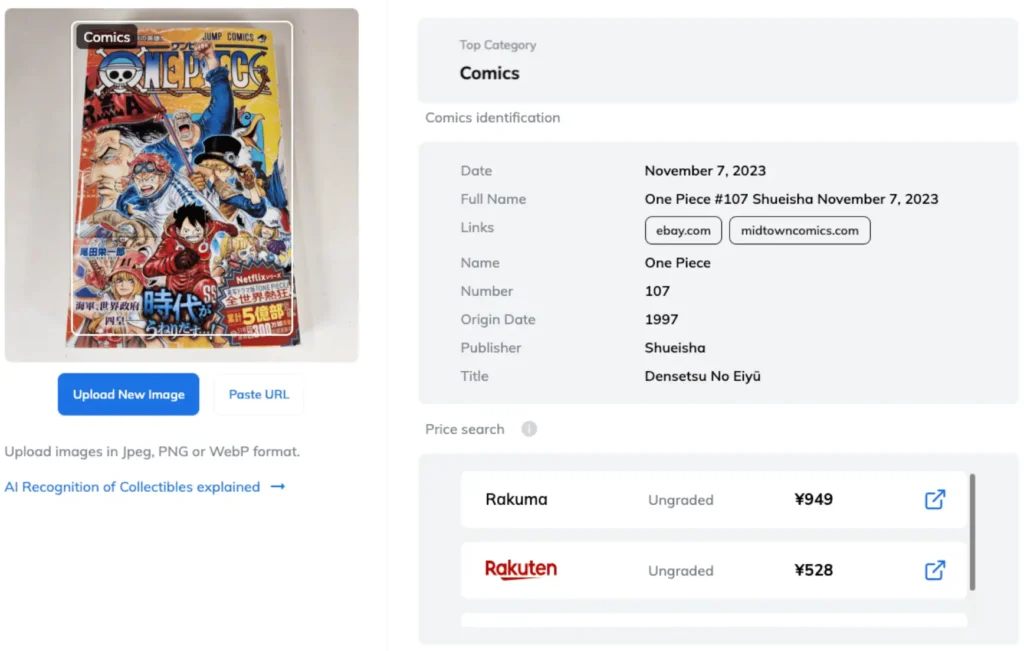The height and width of the screenshot is (651, 1024).
Task: Open the Rakuten listing external link icon
Action: pos(935,570)
